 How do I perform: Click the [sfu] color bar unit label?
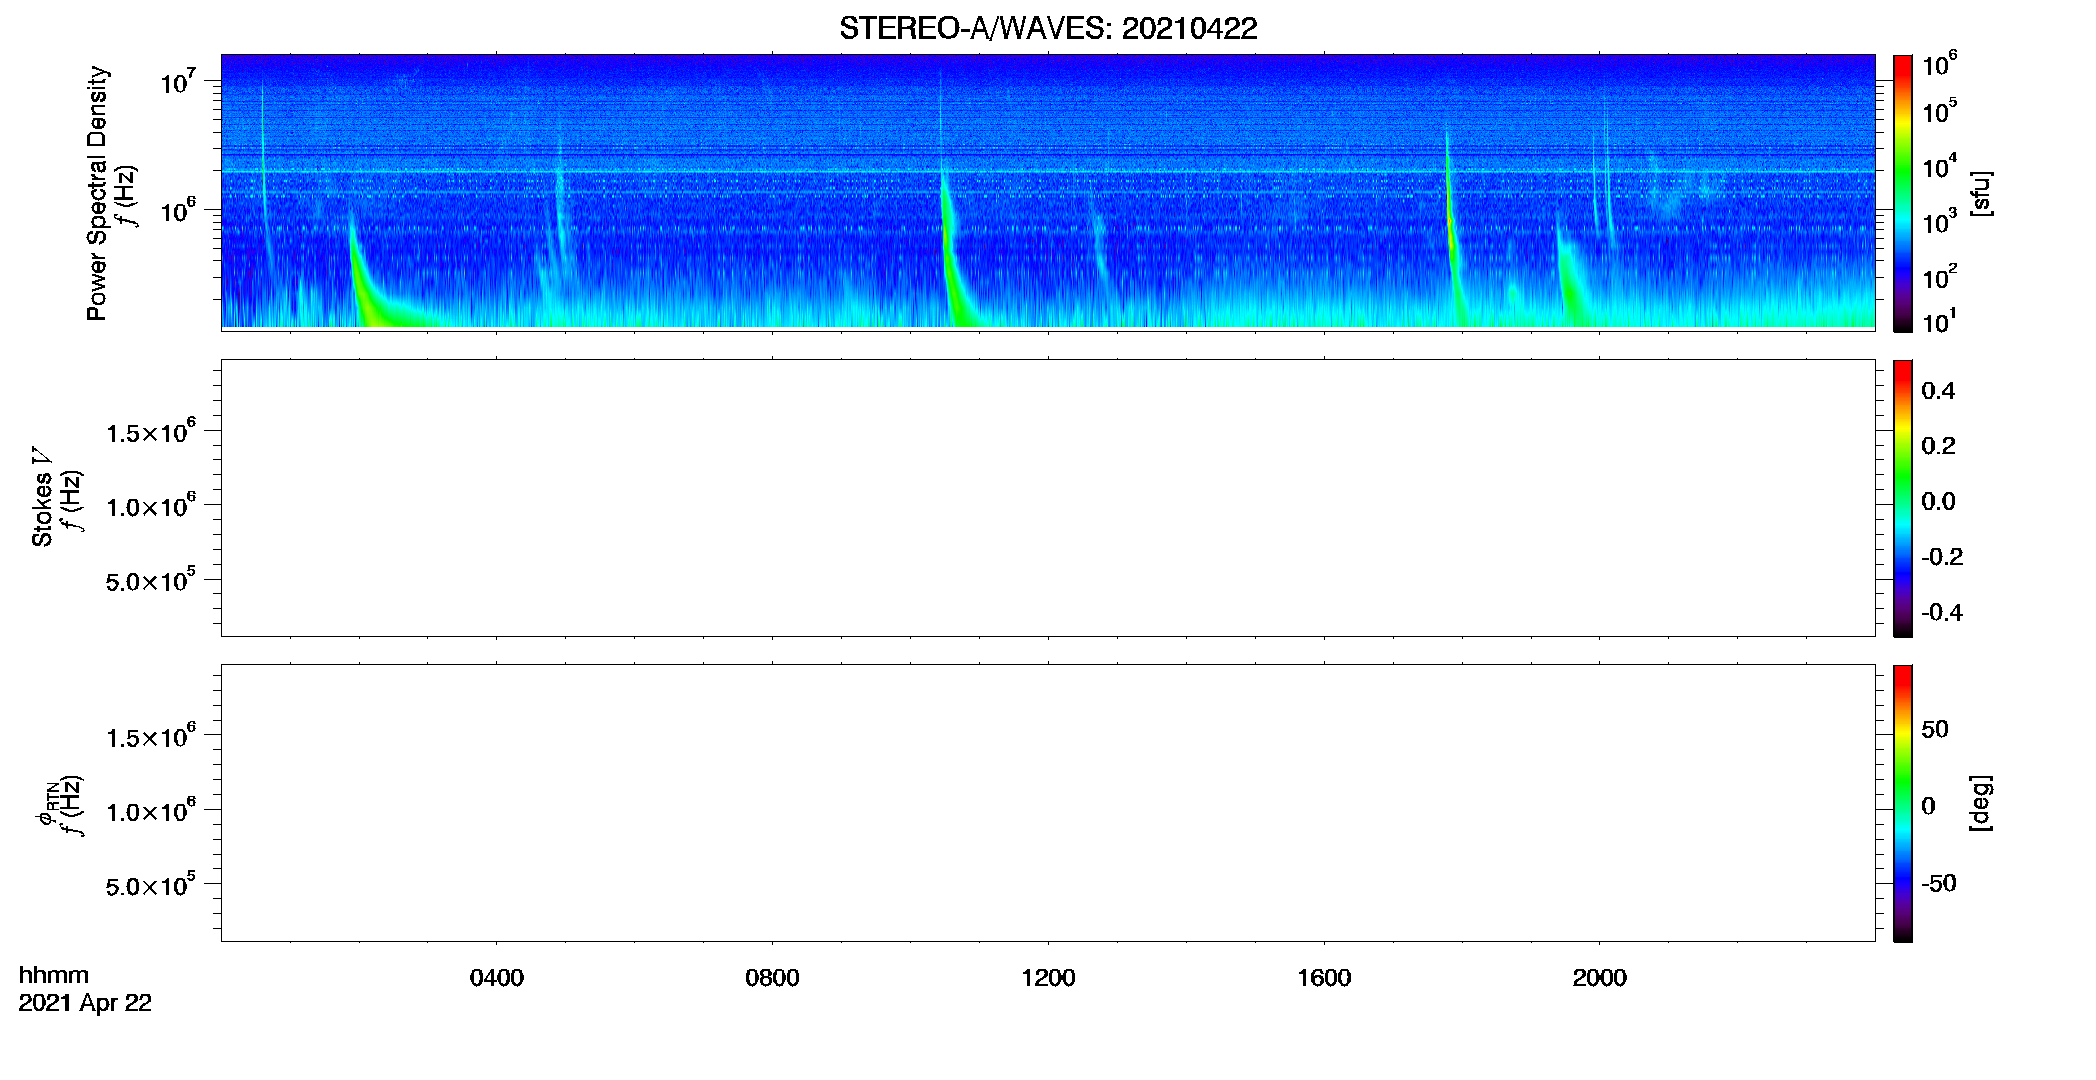click(1980, 193)
